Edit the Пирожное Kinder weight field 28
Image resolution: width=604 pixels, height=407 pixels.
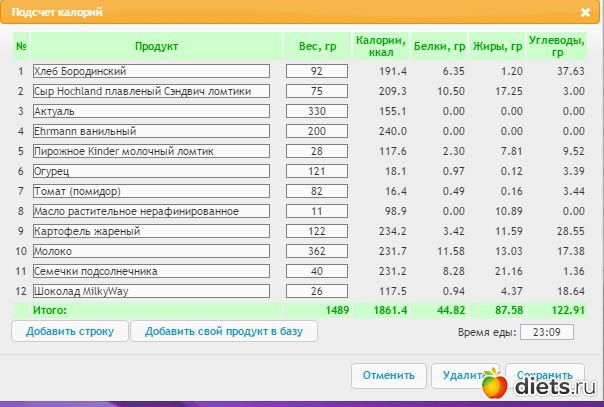point(317,151)
